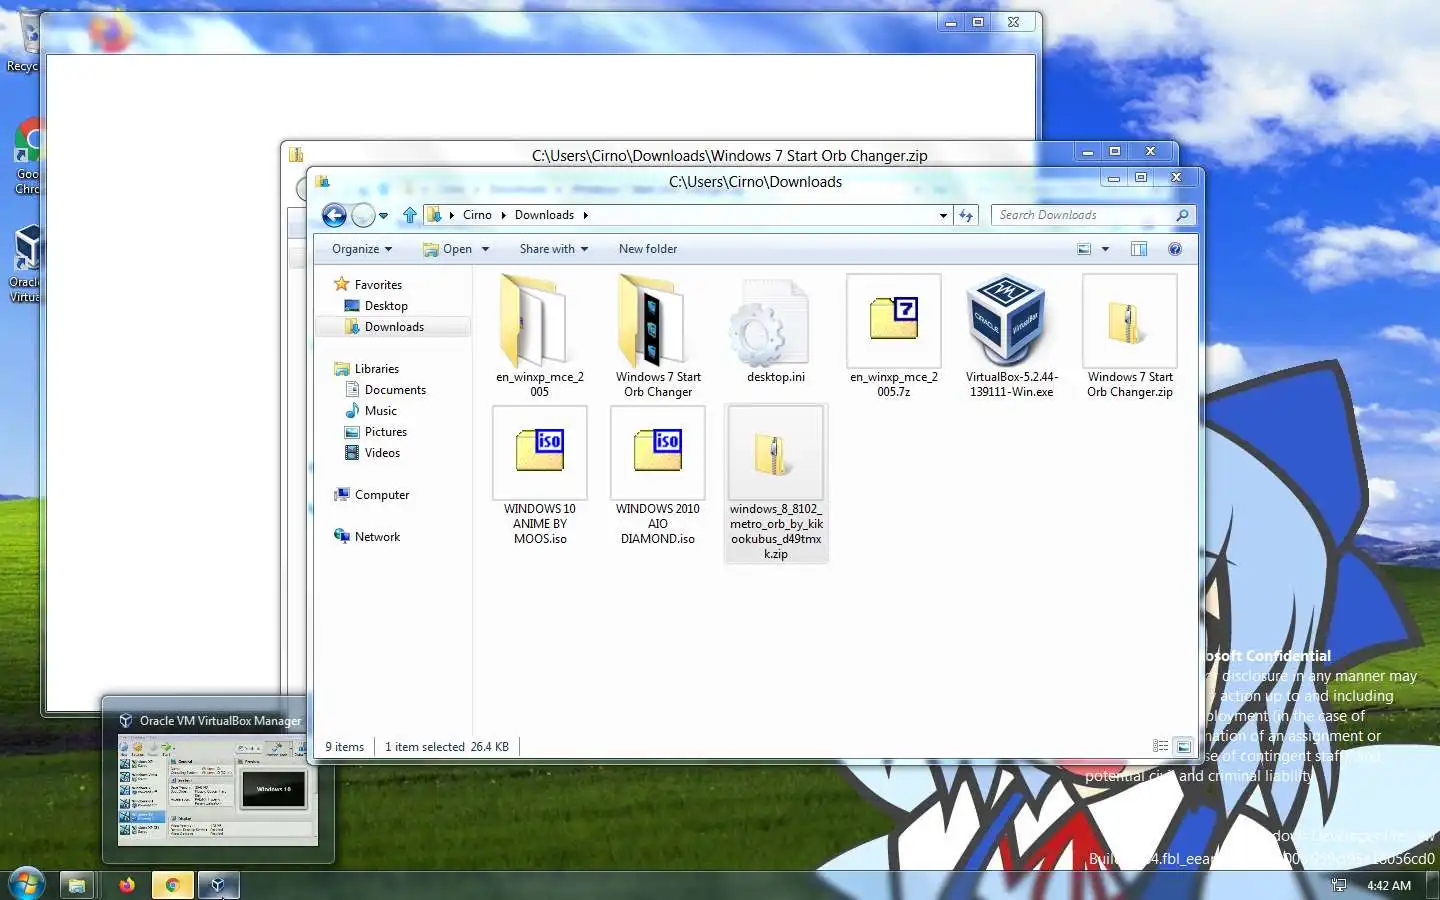This screenshot has height=900, width=1440.
Task: Toggle the preview pane button
Action: click(1138, 249)
